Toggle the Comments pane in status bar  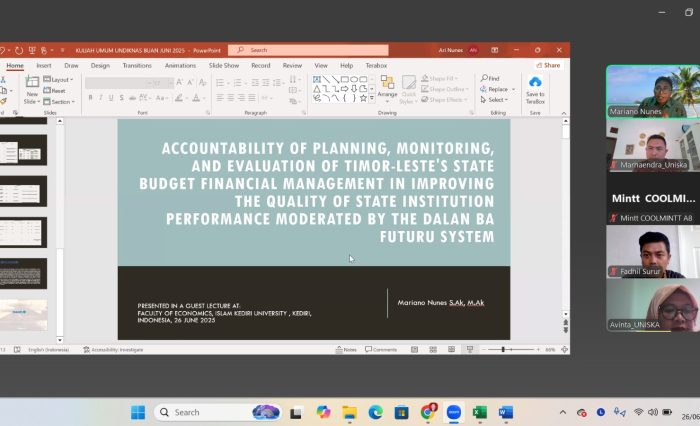(x=381, y=349)
